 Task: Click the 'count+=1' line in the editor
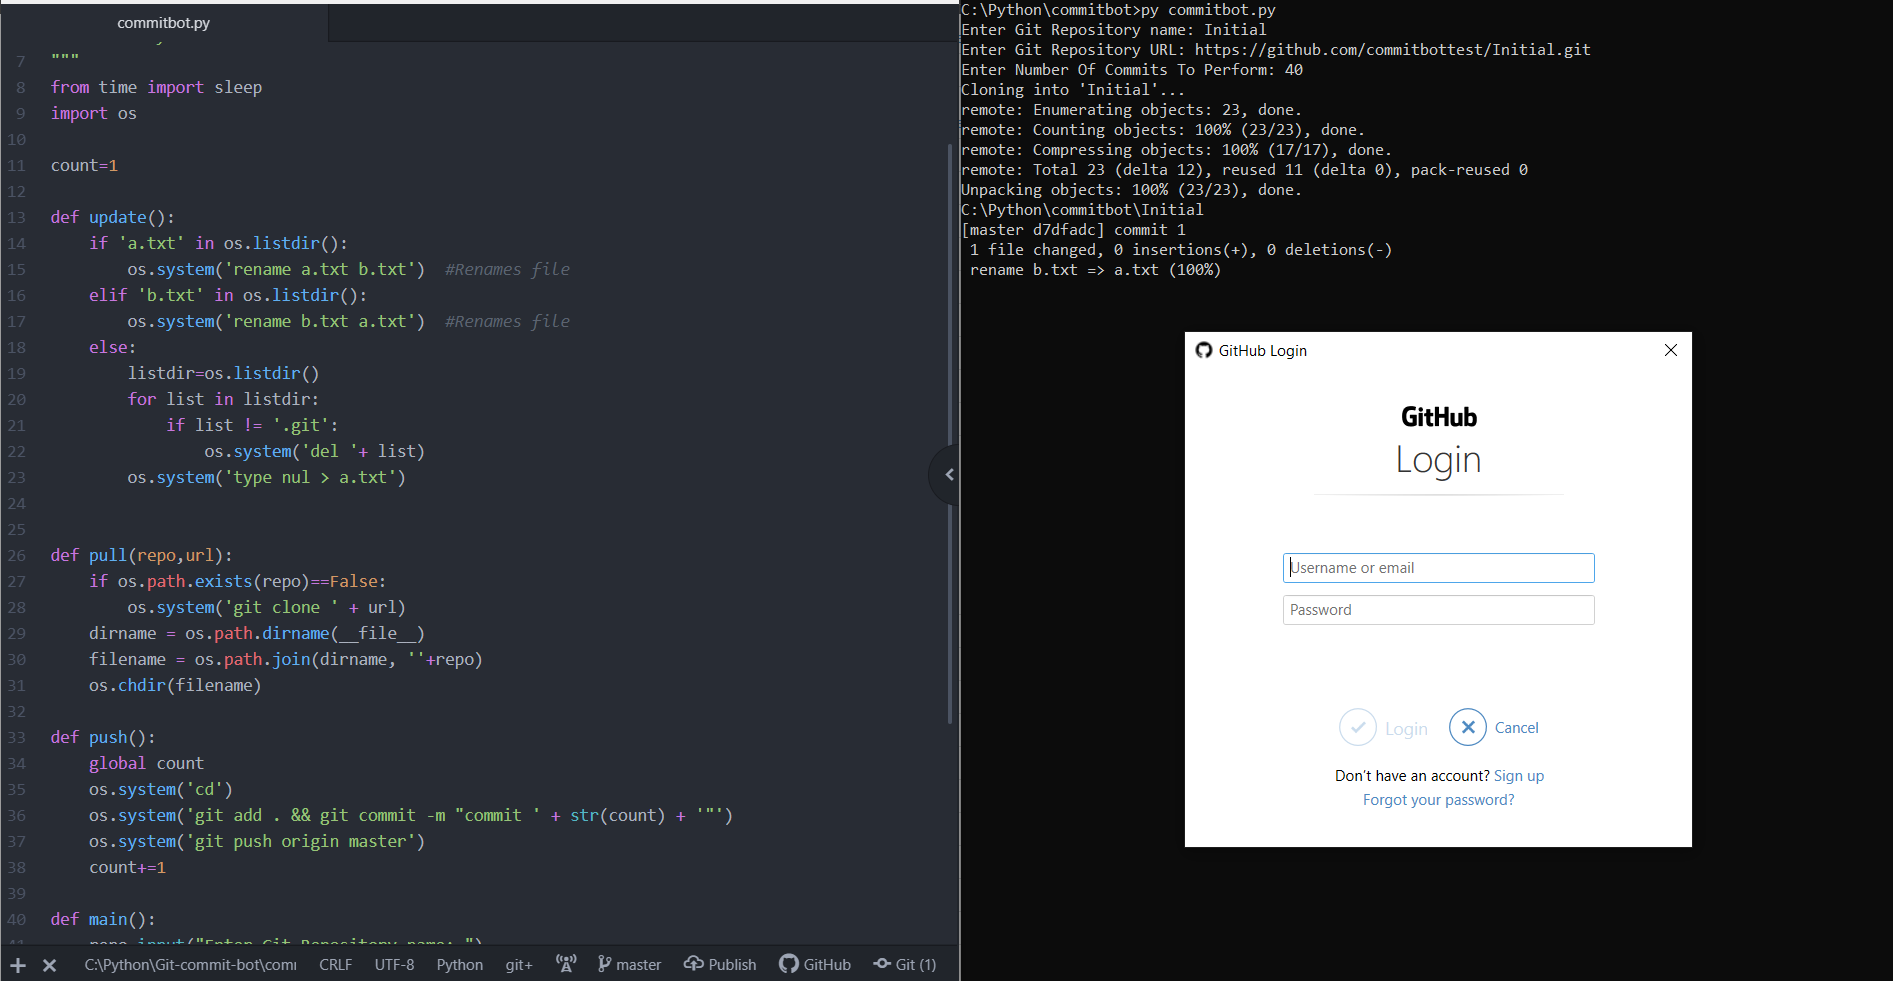(127, 867)
